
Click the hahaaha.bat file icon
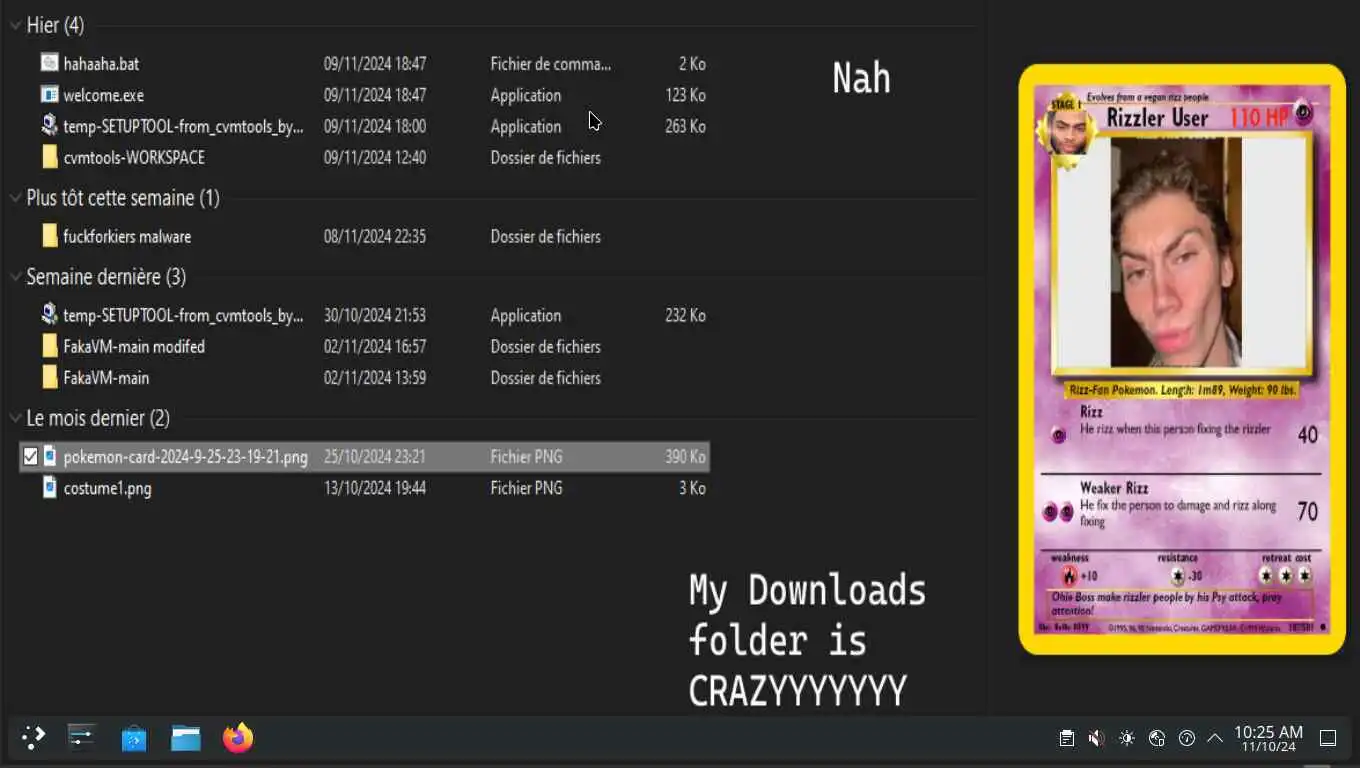point(49,63)
